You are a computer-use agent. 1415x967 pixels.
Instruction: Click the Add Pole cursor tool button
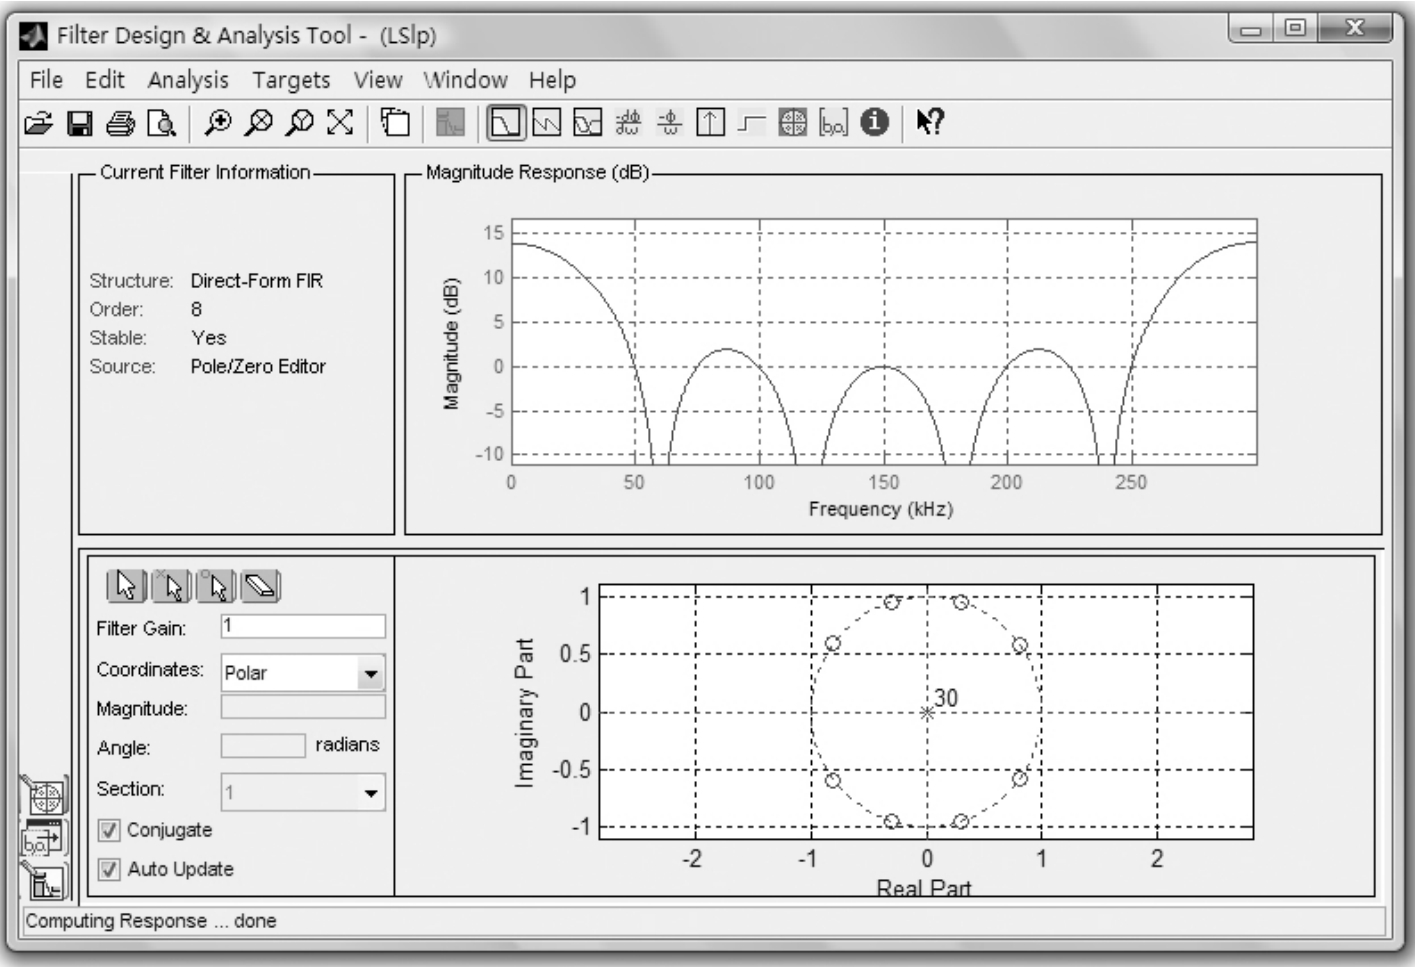point(171,586)
